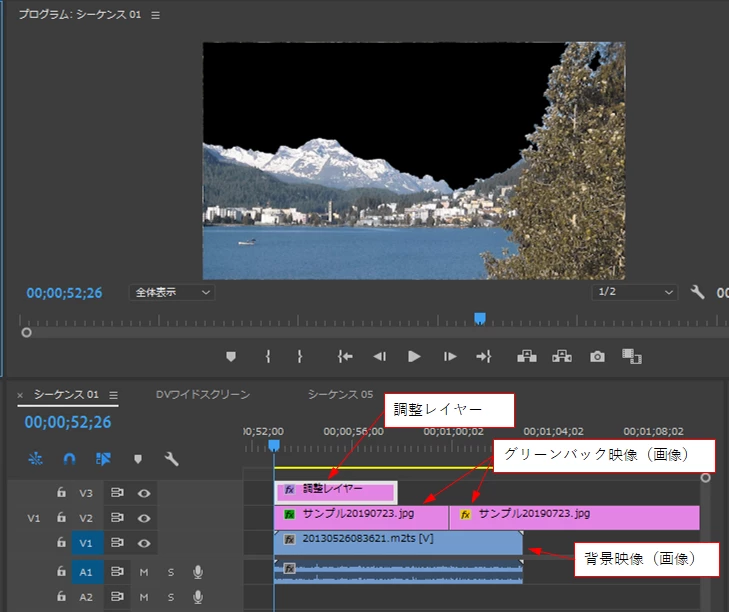The image size is (729, 612).
Task: Target the V3 track header
Action: pos(86,493)
